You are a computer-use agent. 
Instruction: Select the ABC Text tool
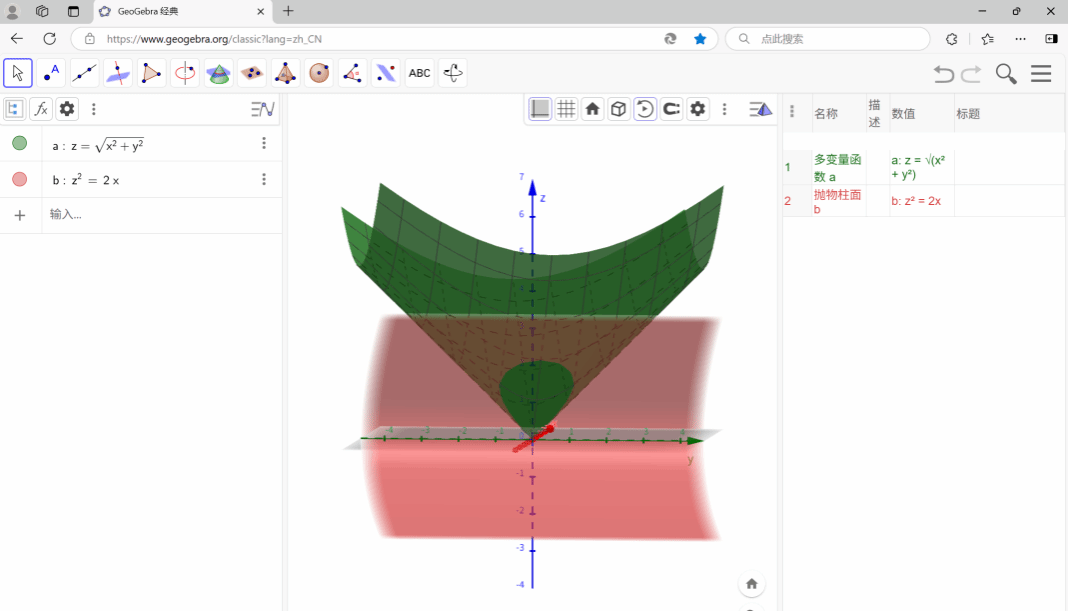[420, 73]
